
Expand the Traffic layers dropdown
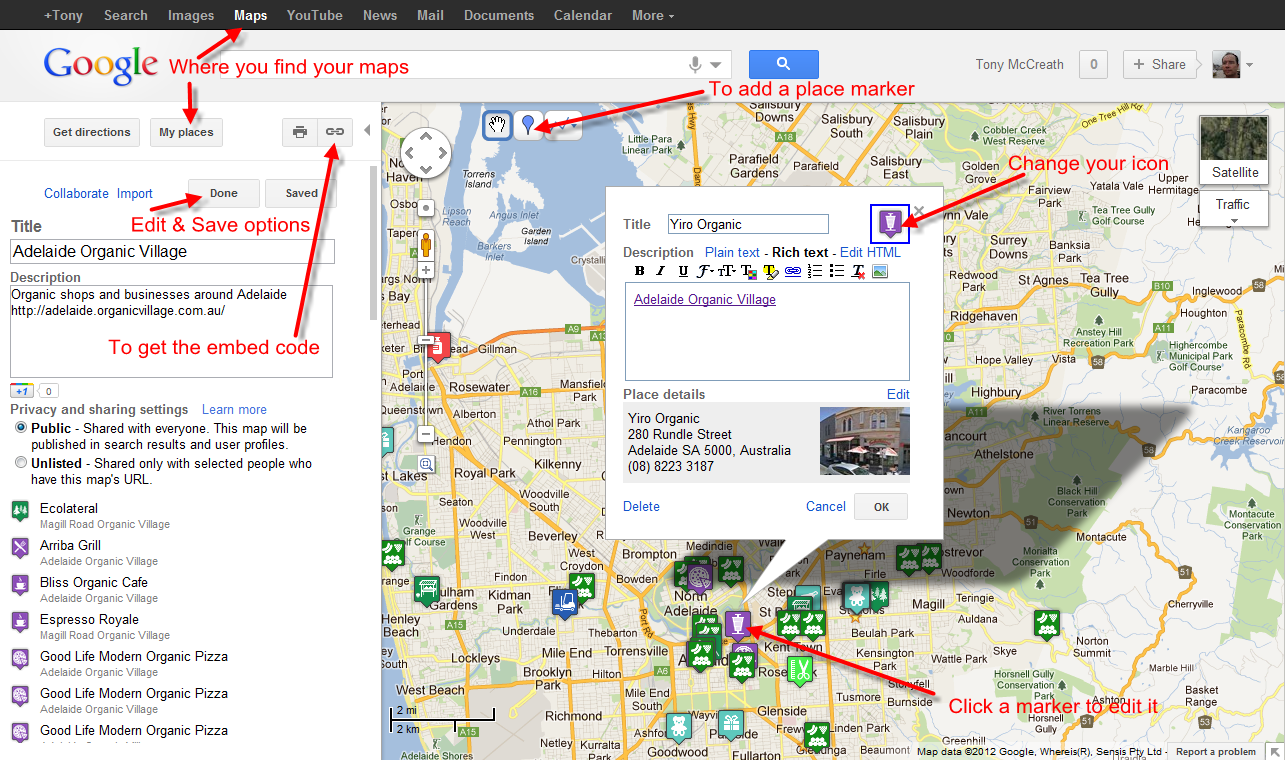pos(1233,210)
